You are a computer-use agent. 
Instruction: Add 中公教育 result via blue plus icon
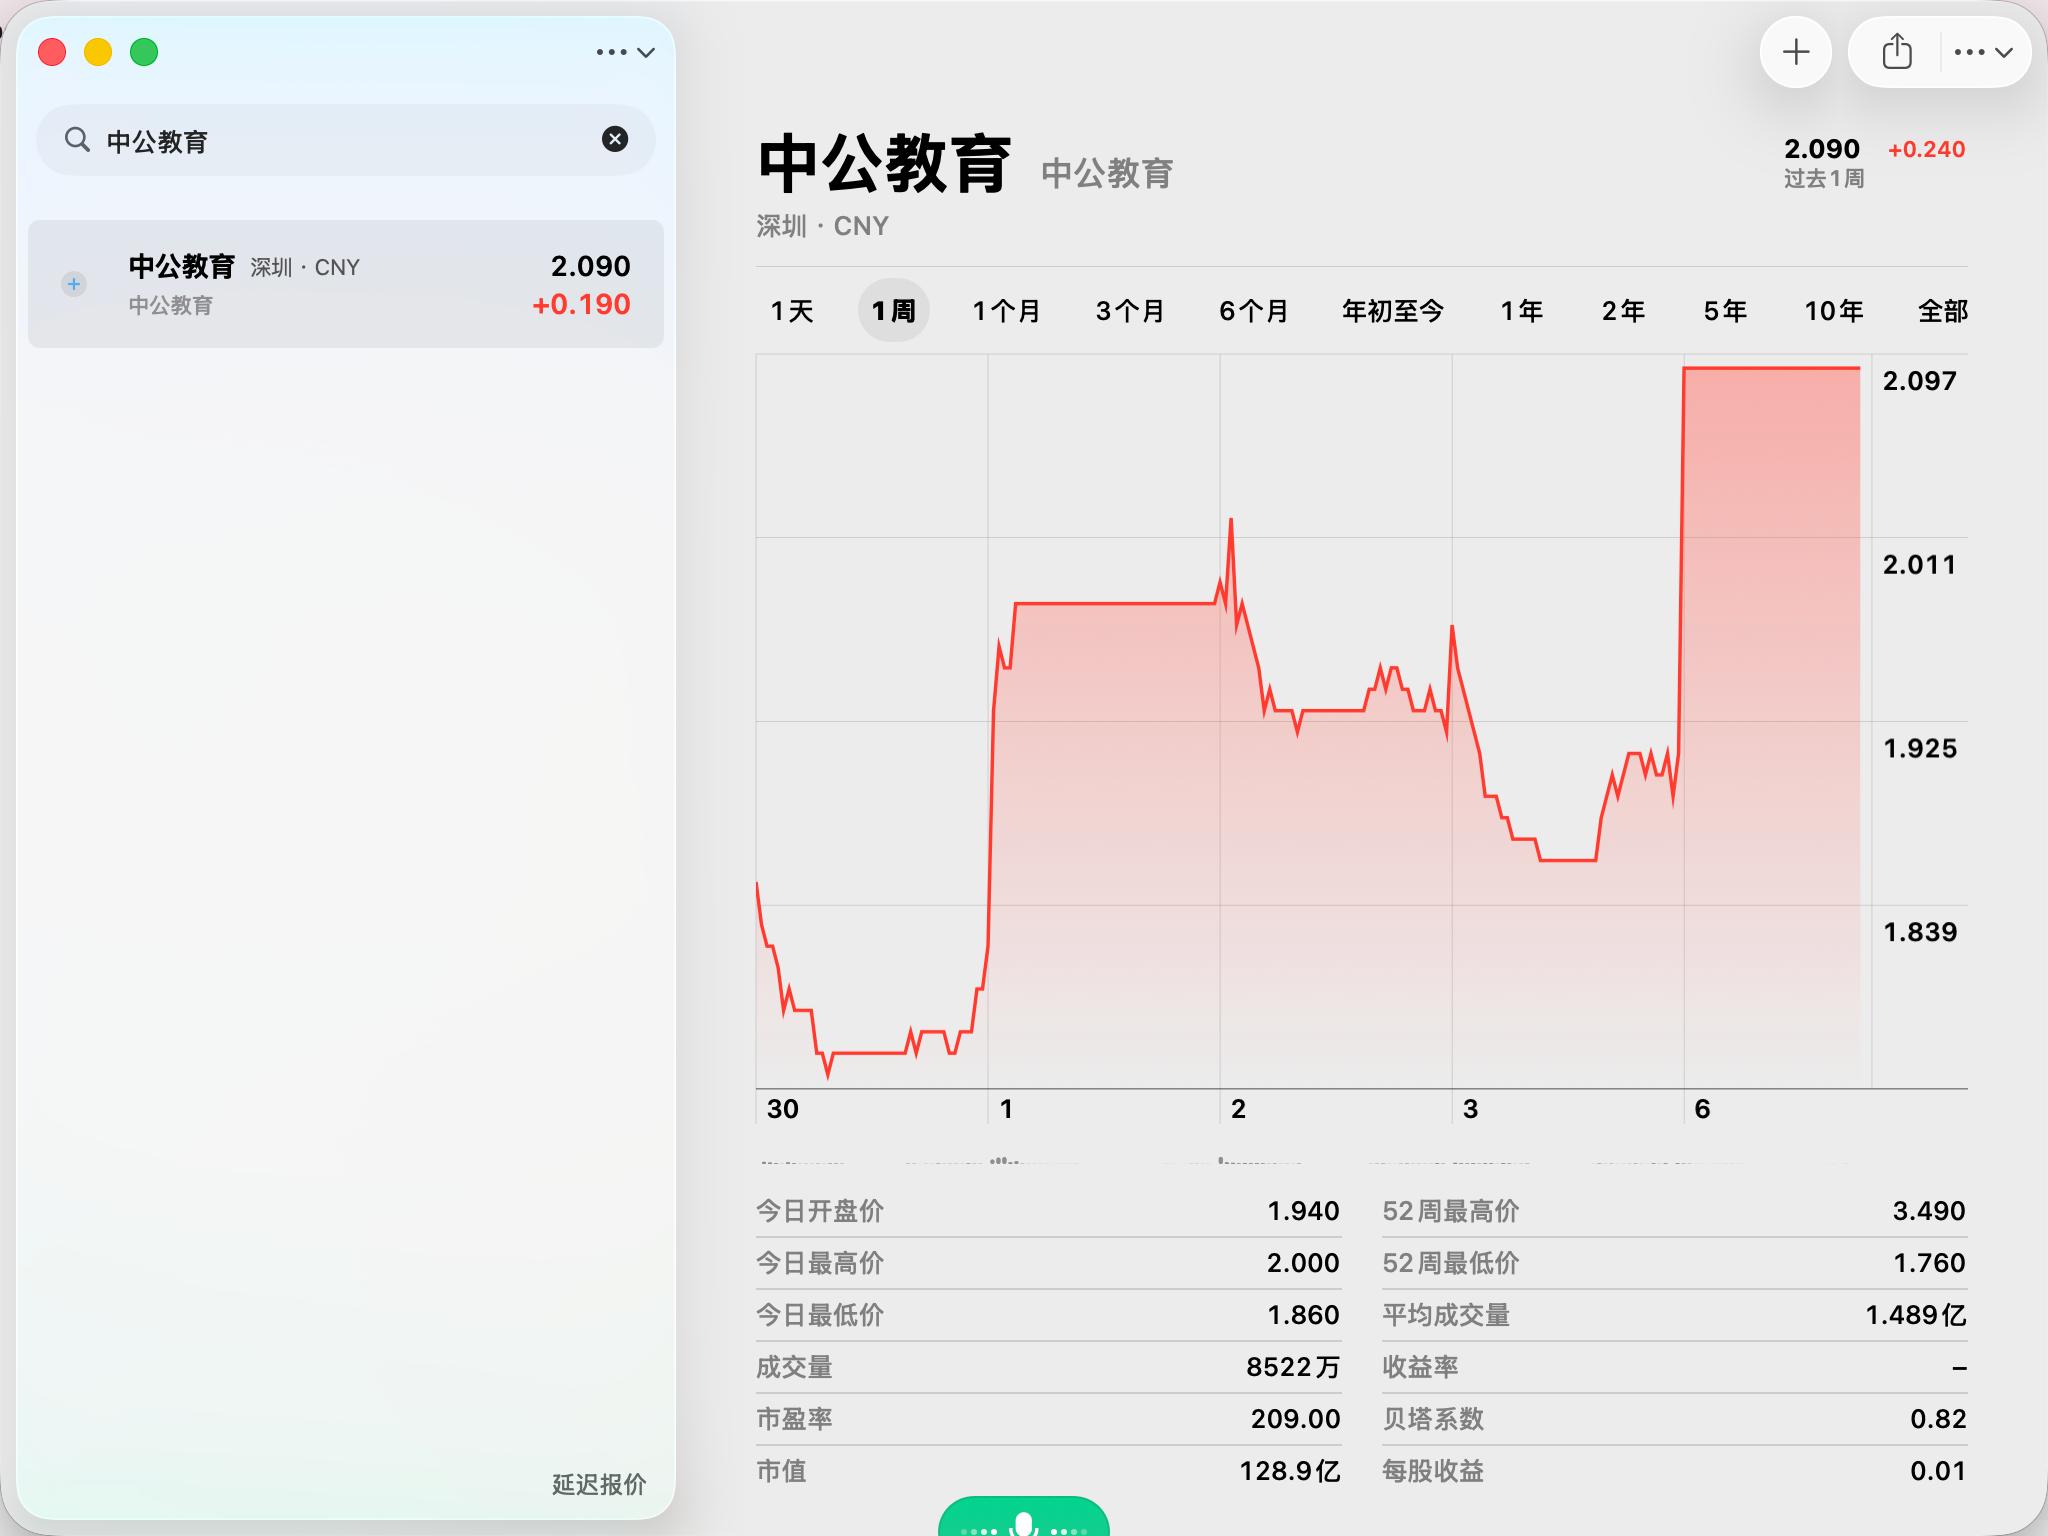(x=74, y=284)
